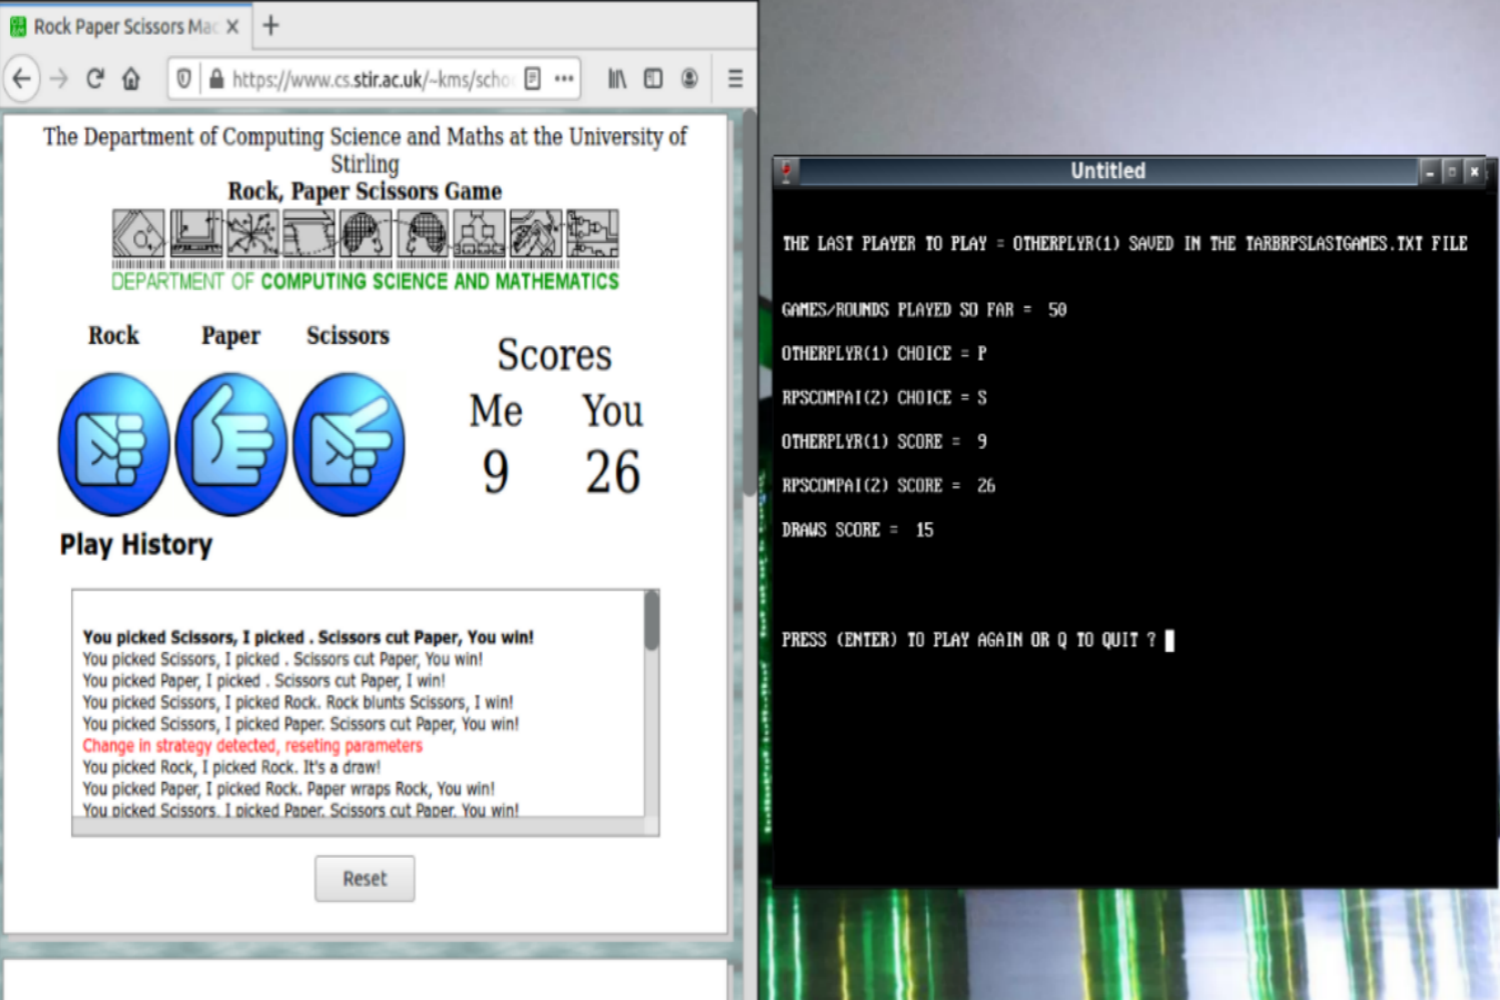Click the "Play History" heading
This screenshot has width=1500, height=1000.
pos(136,545)
